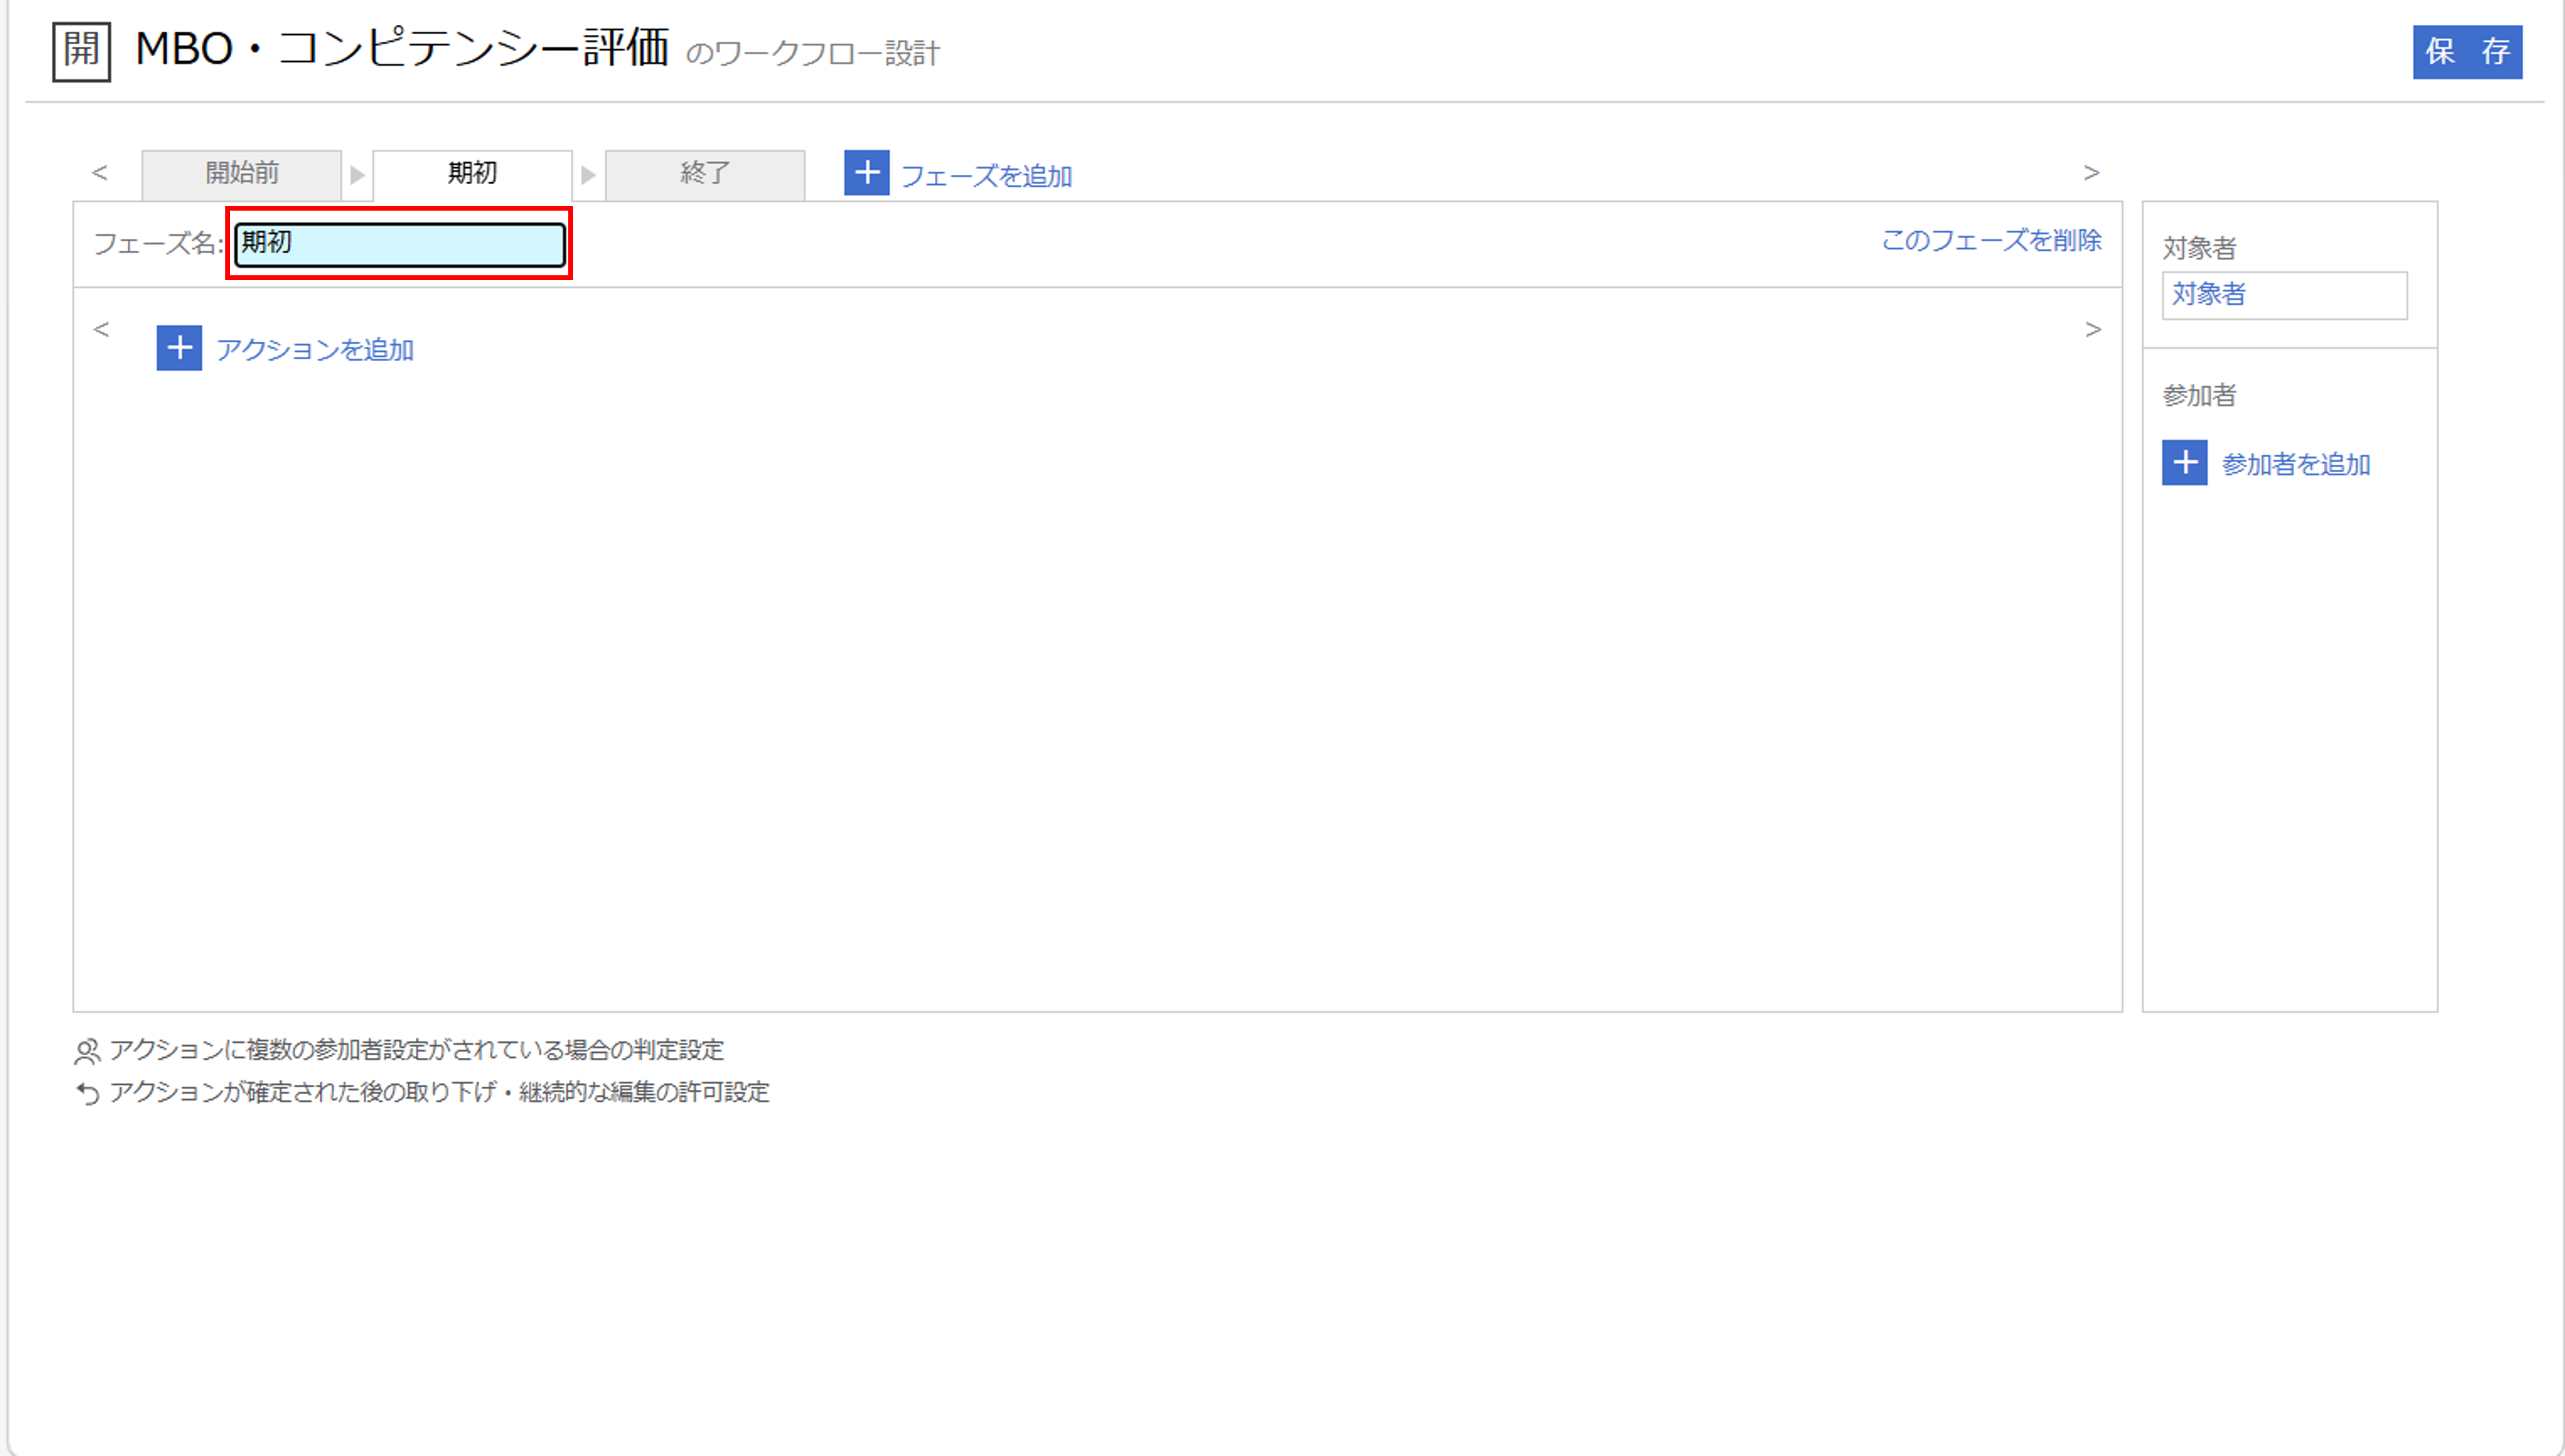Screen dimensions: 2565x1456
Task: Click the arrow between 開始前 and 期初 tabs
Action: click(357, 175)
